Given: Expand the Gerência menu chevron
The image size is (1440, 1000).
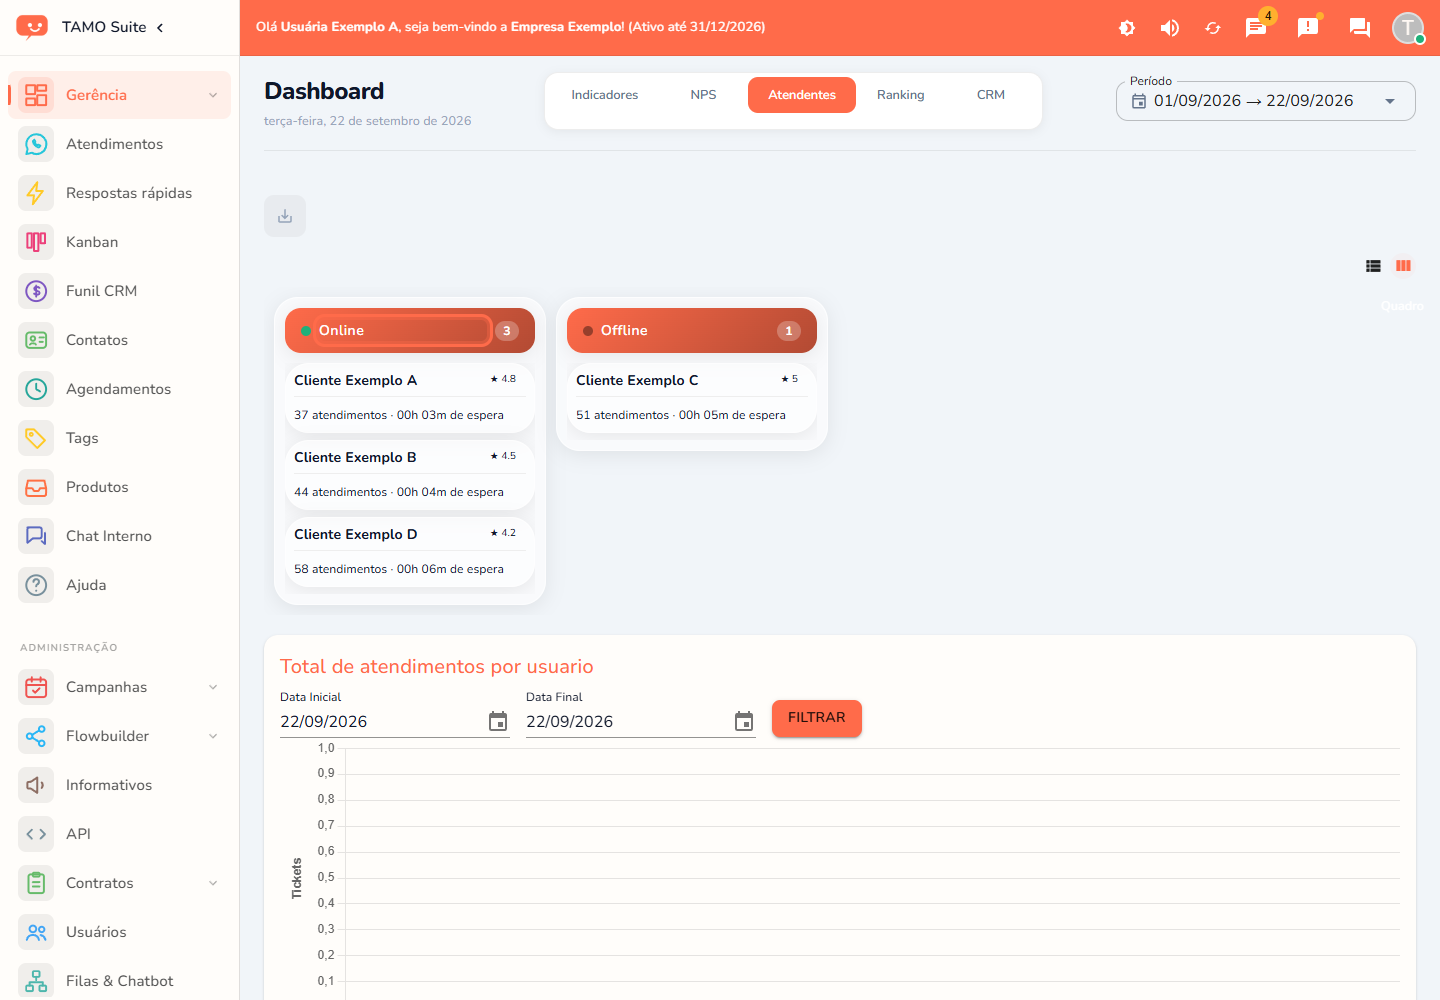Looking at the screenshot, I should click(x=213, y=95).
